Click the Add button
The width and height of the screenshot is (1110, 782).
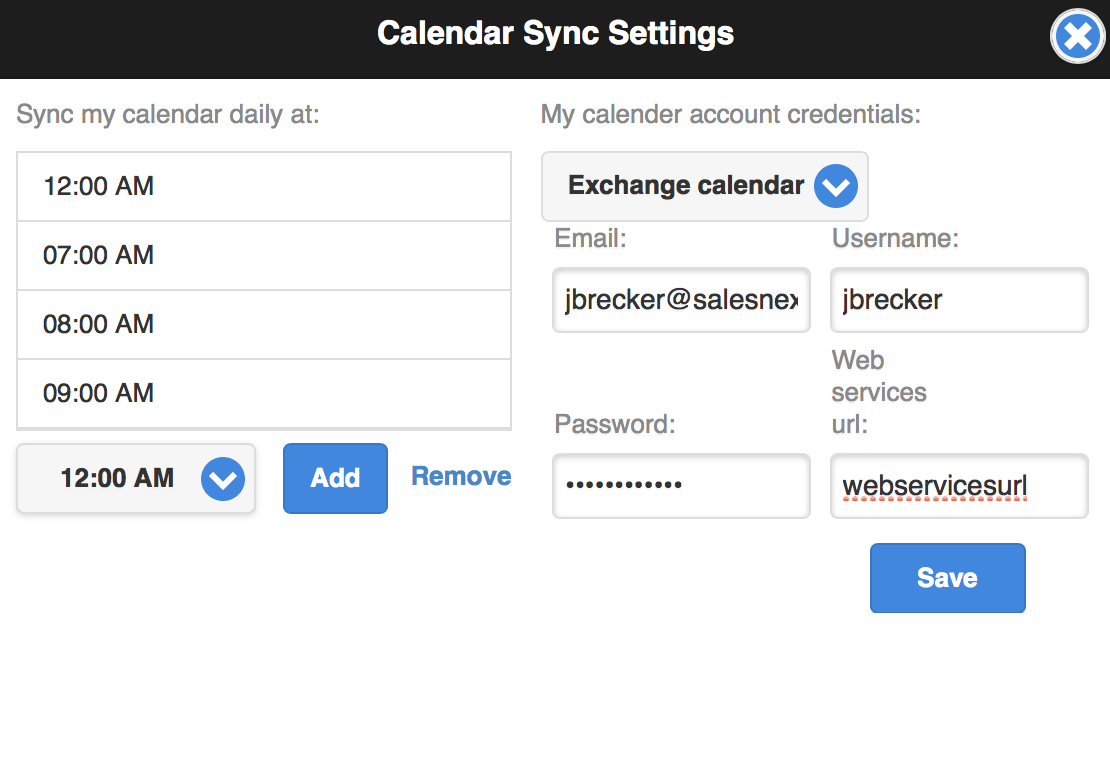tap(335, 478)
